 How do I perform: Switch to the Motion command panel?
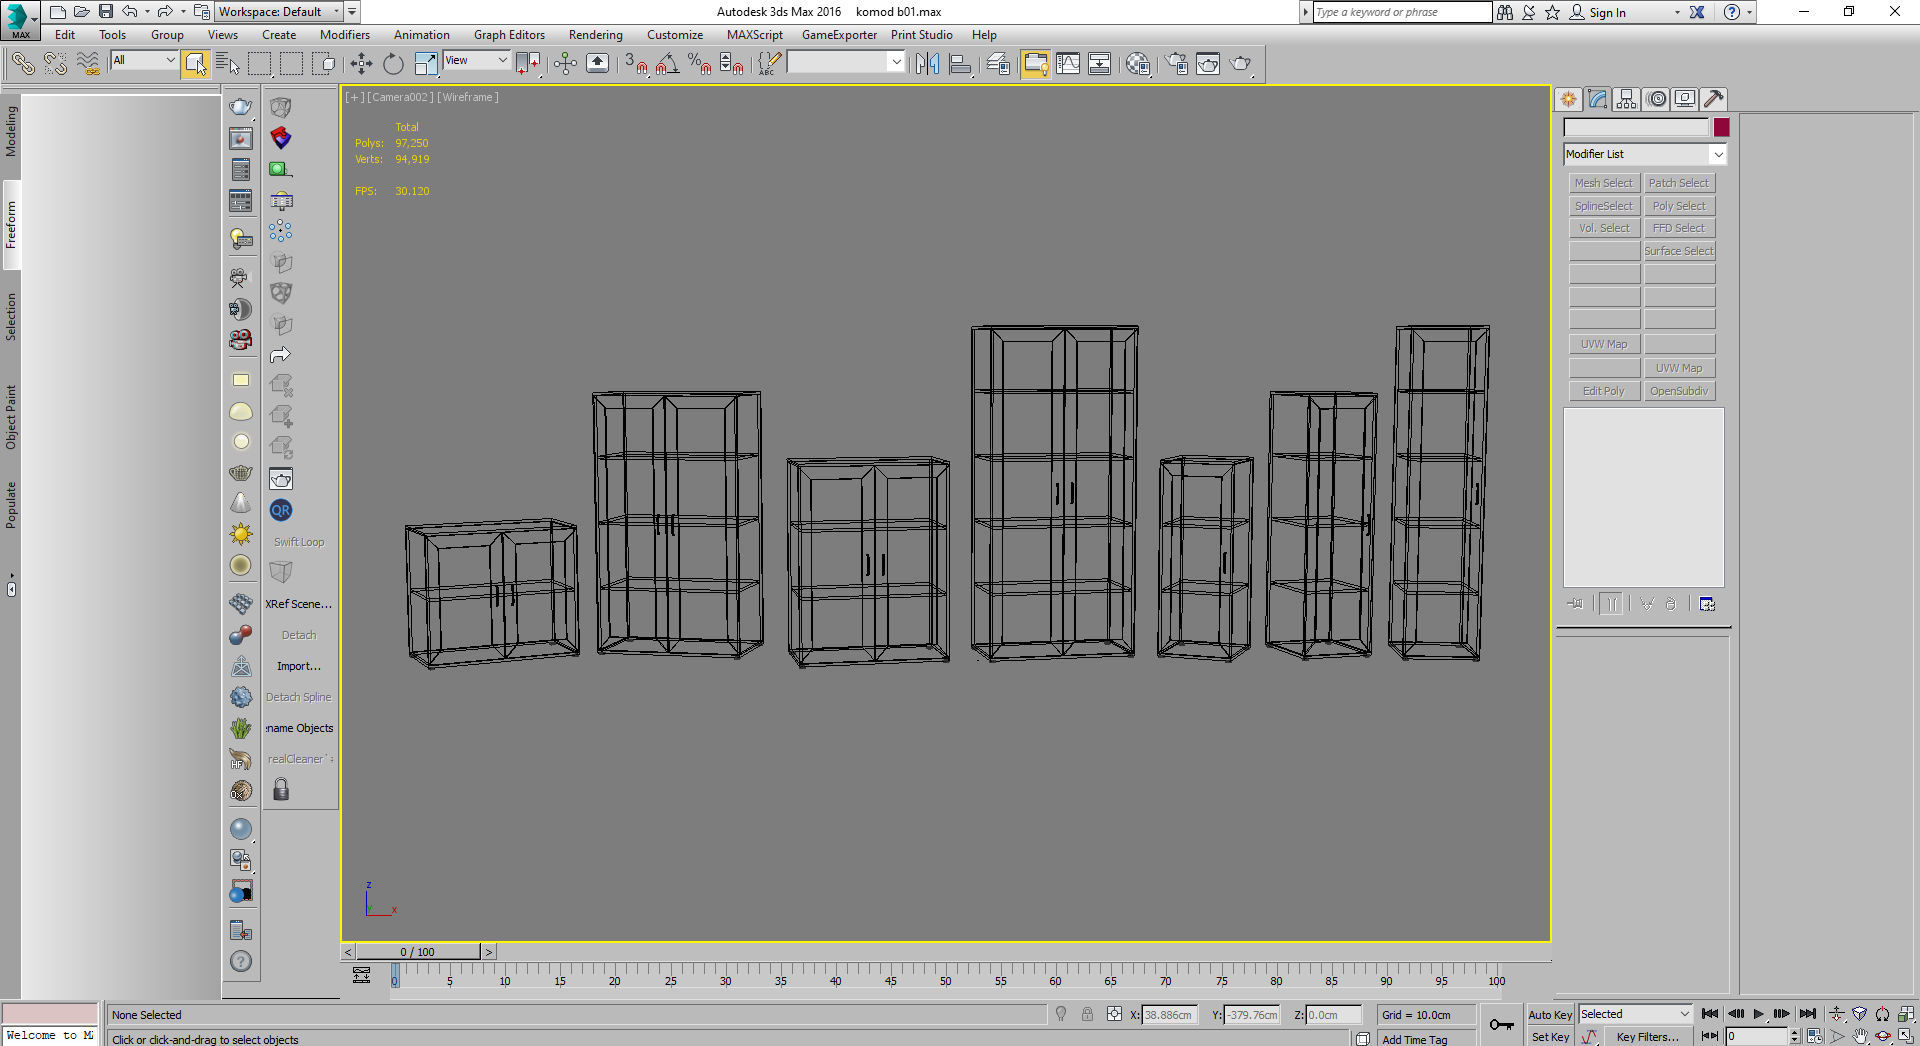click(1656, 99)
